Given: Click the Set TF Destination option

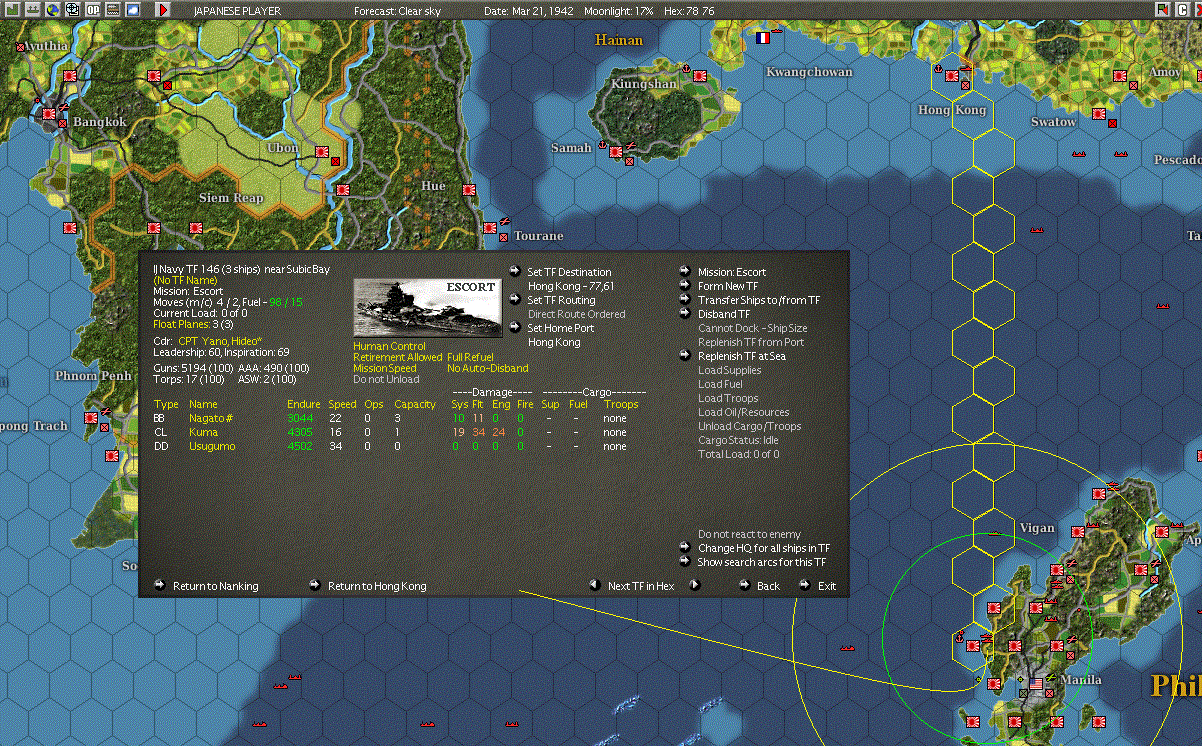Looking at the screenshot, I should tap(569, 272).
